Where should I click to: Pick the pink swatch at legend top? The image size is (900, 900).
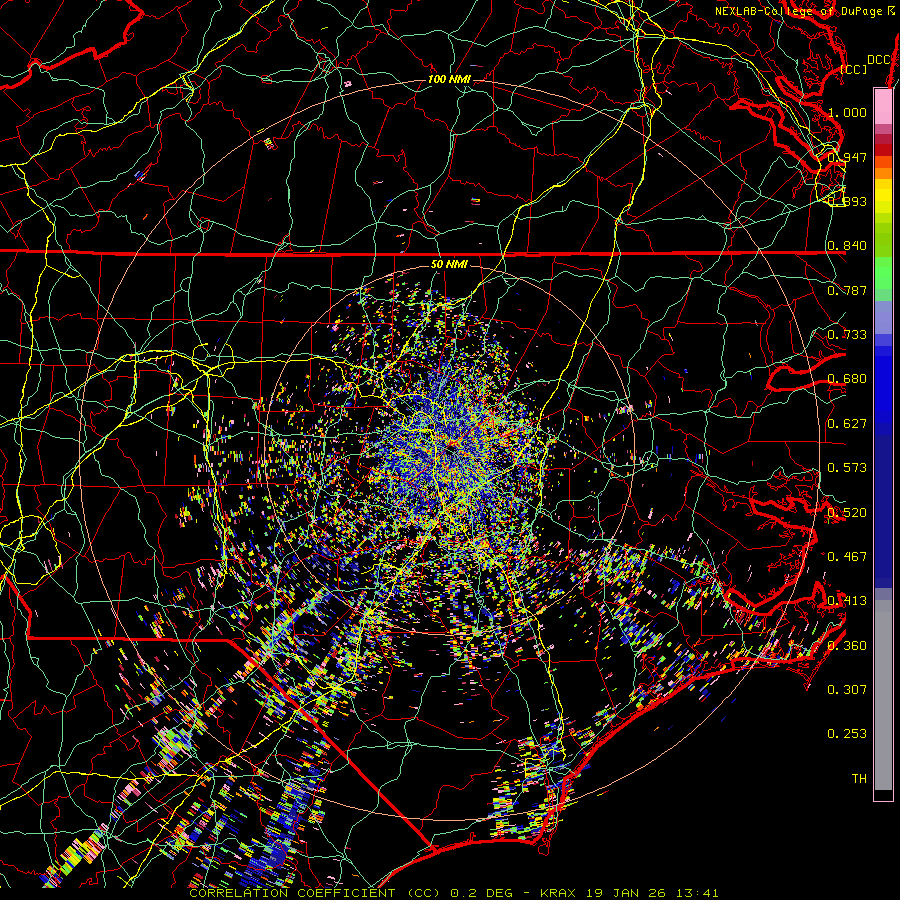(883, 106)
